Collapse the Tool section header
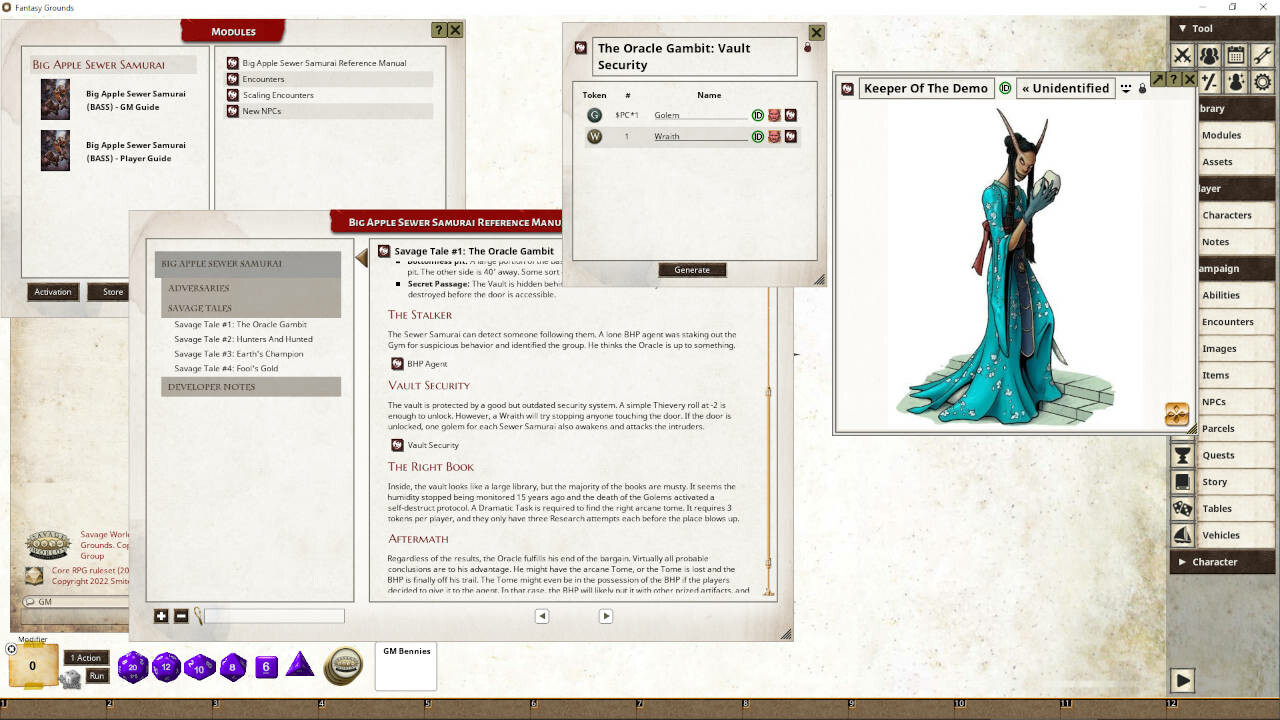This screenshot has width=1280, height=720. (x=1183, y=28)
